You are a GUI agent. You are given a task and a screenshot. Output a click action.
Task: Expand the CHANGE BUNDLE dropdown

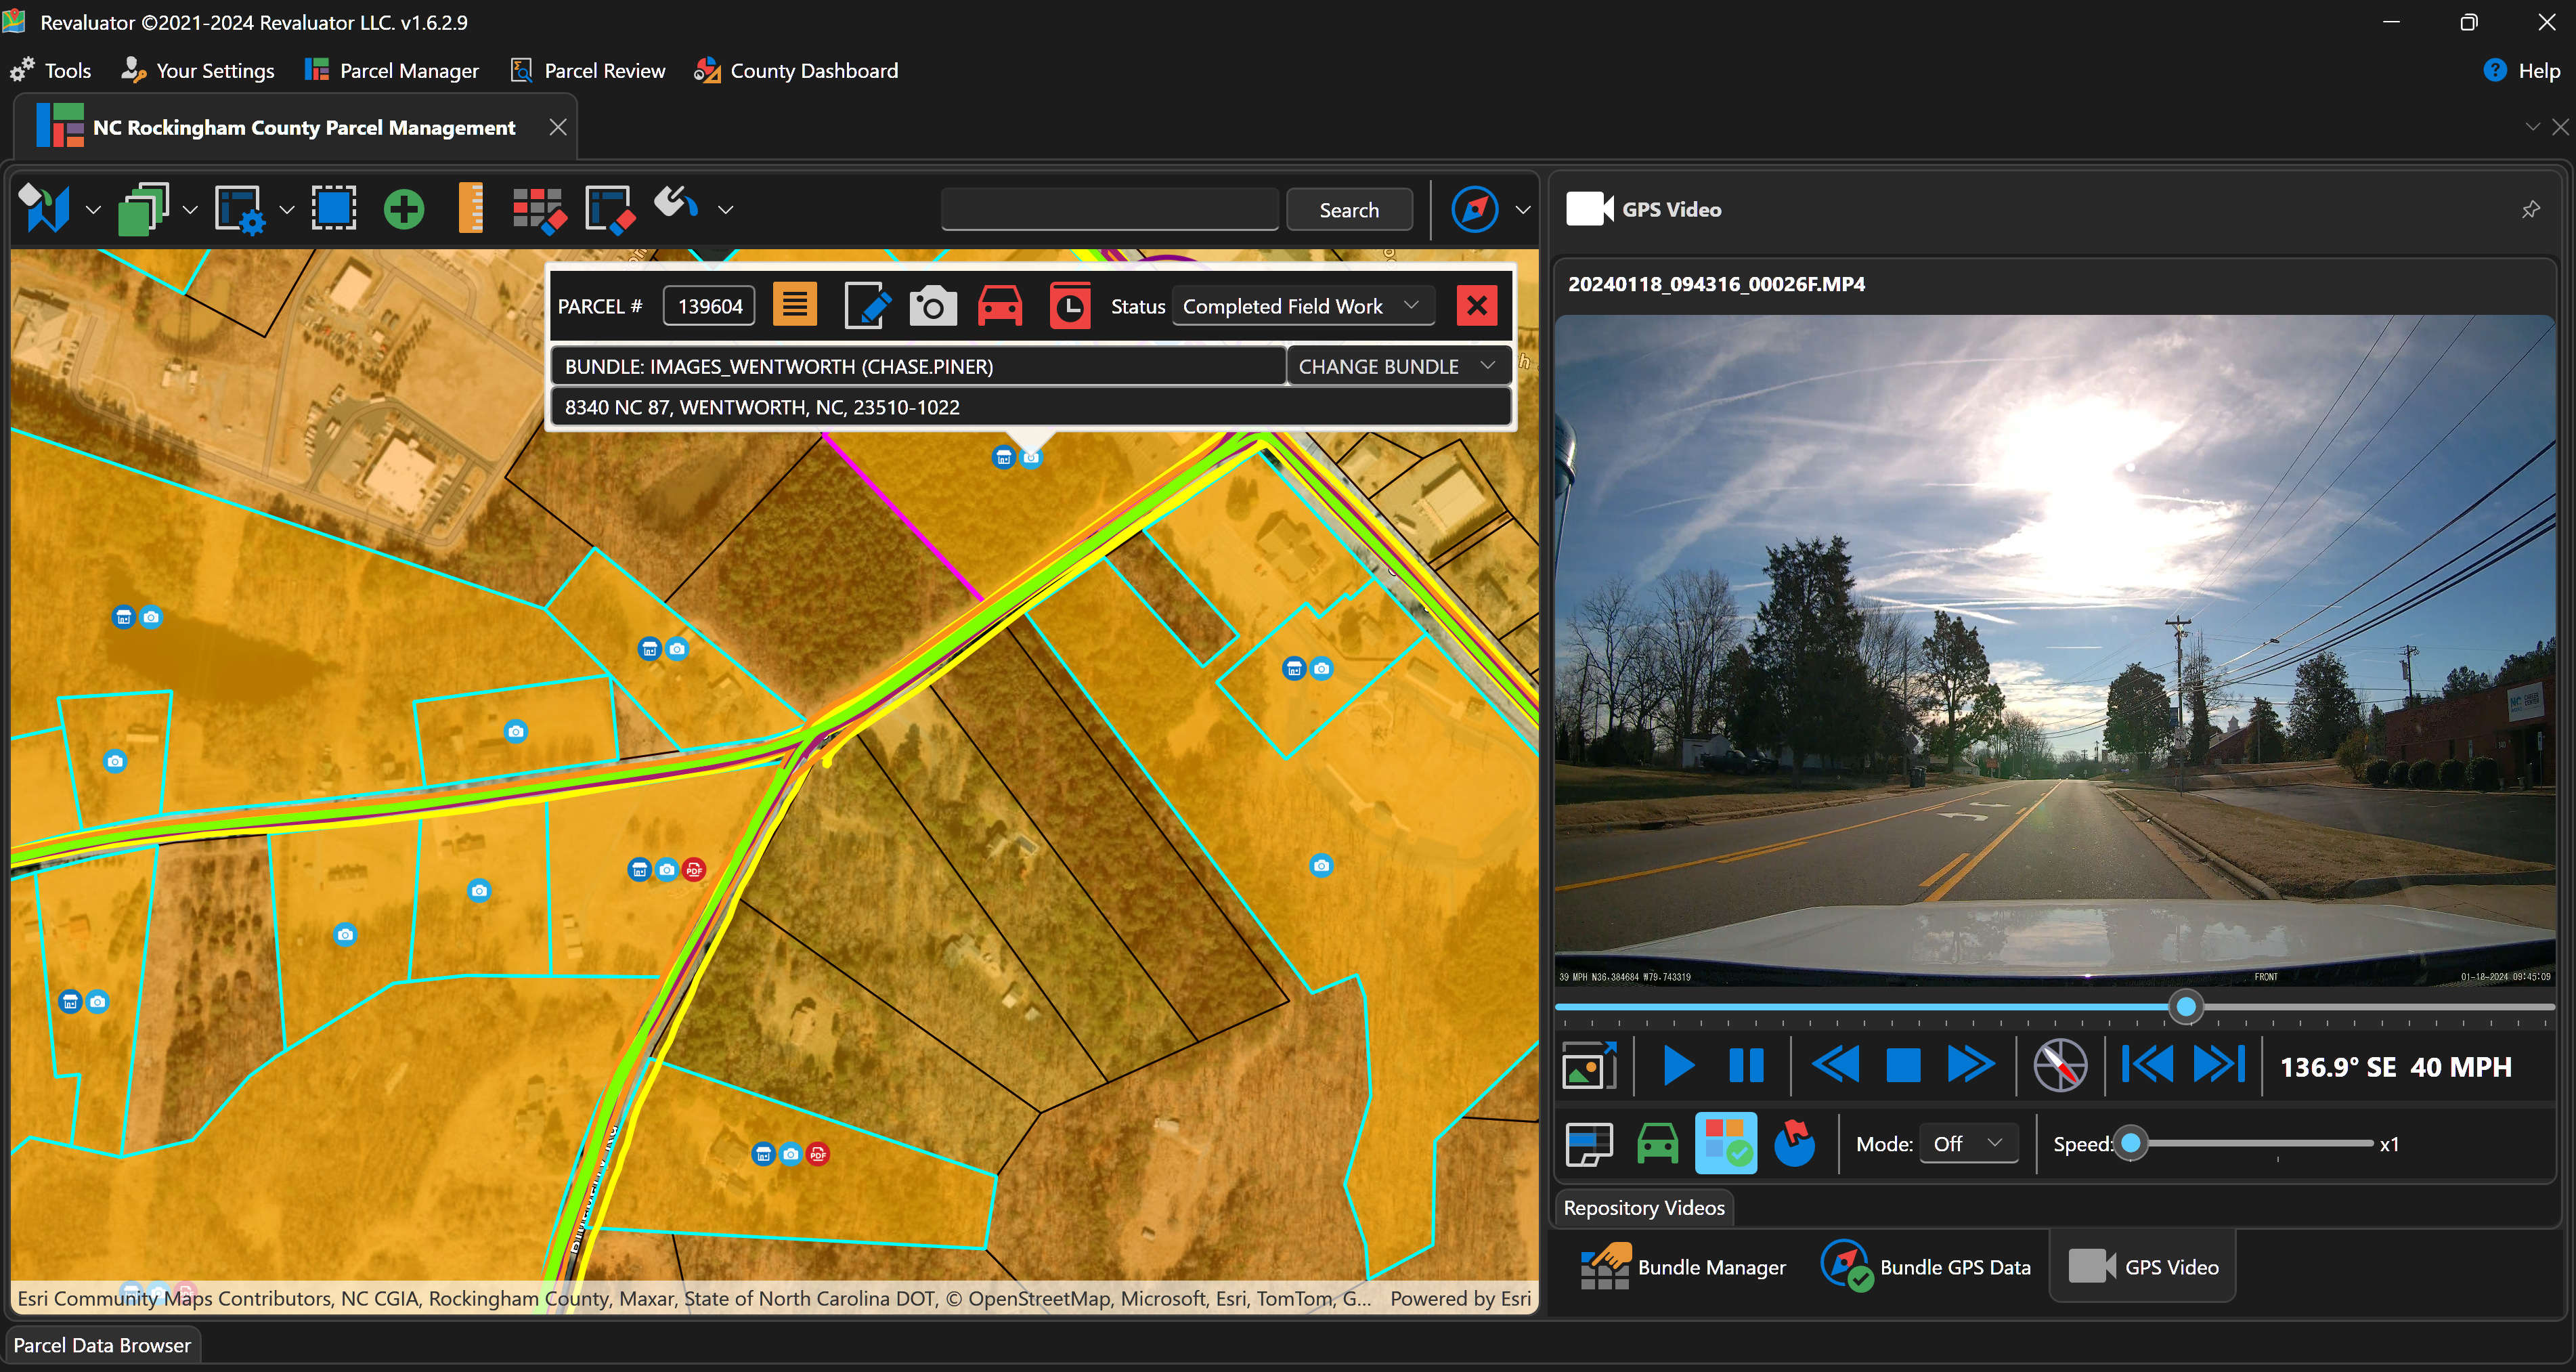(1396, 367)
